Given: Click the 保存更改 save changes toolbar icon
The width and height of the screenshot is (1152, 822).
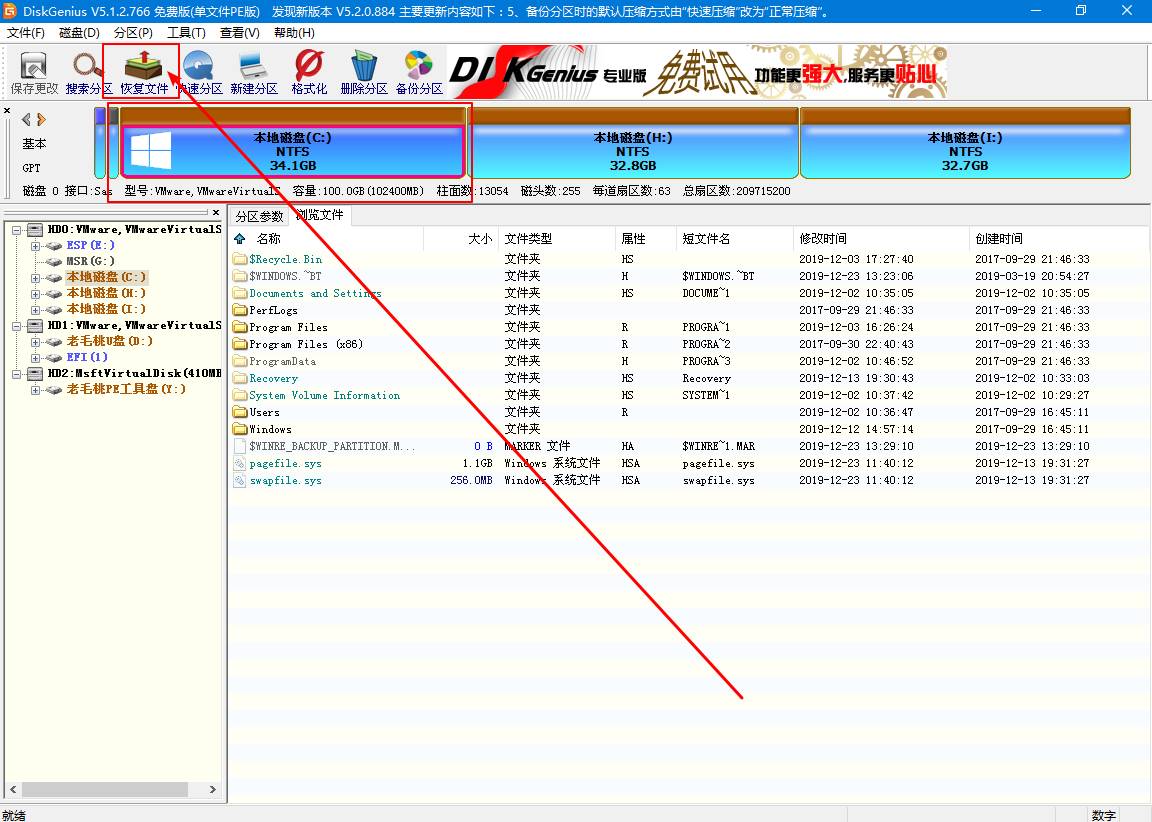Looking at the screenshot, I should (34, 72).
